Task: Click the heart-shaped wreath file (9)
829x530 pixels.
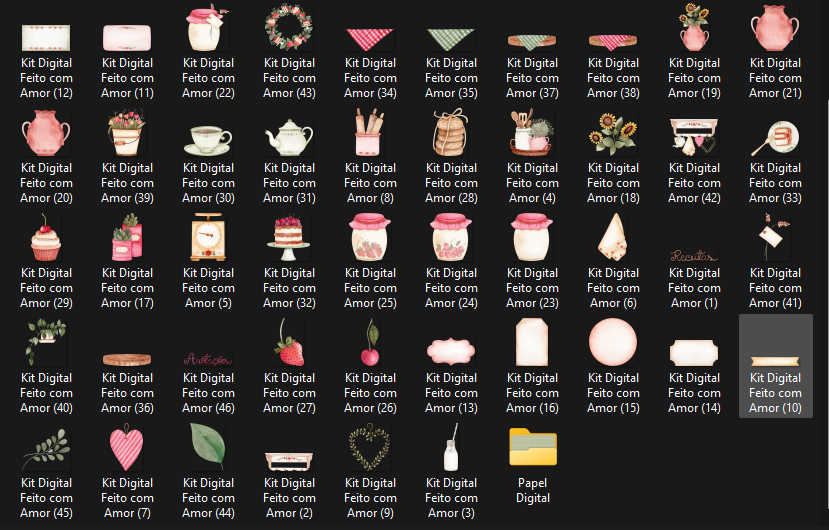Action: tap(370, 471)
